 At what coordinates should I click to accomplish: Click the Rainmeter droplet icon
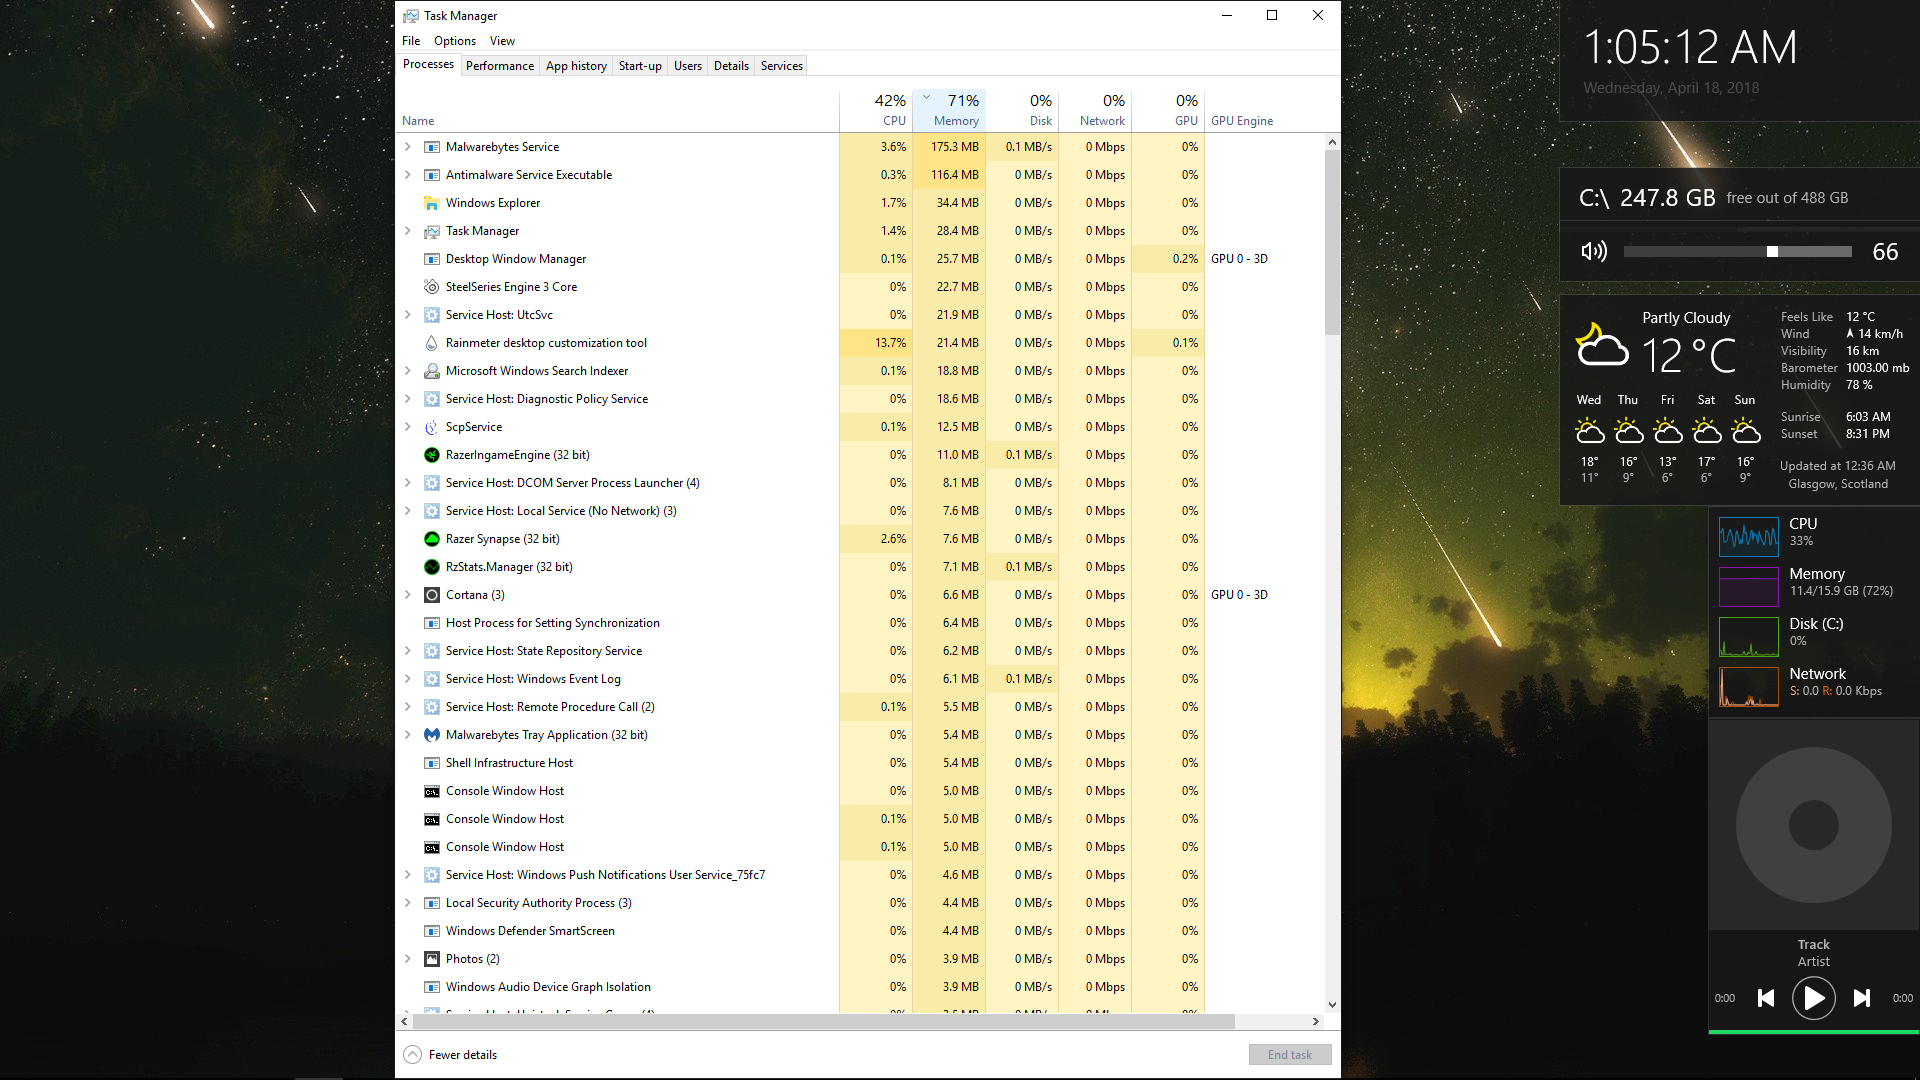point(432,343)
